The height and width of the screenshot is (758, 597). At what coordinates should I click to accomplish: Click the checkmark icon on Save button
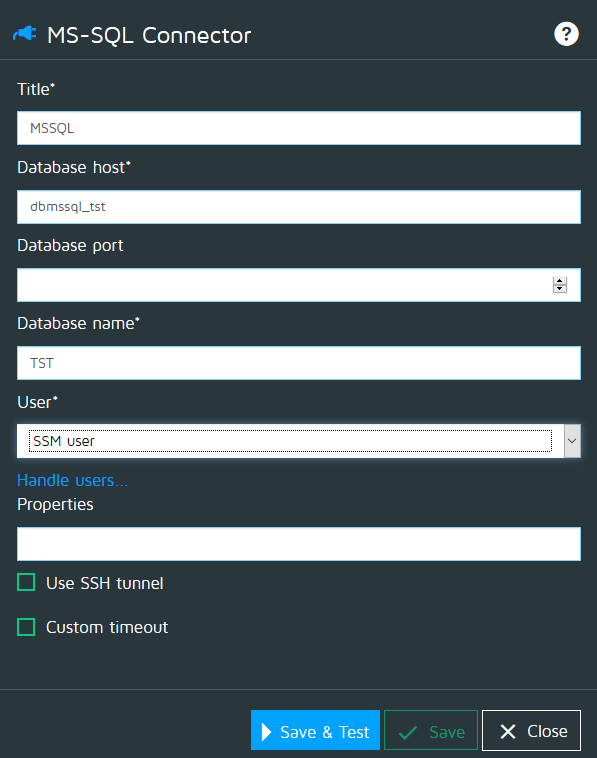(408, 732)
